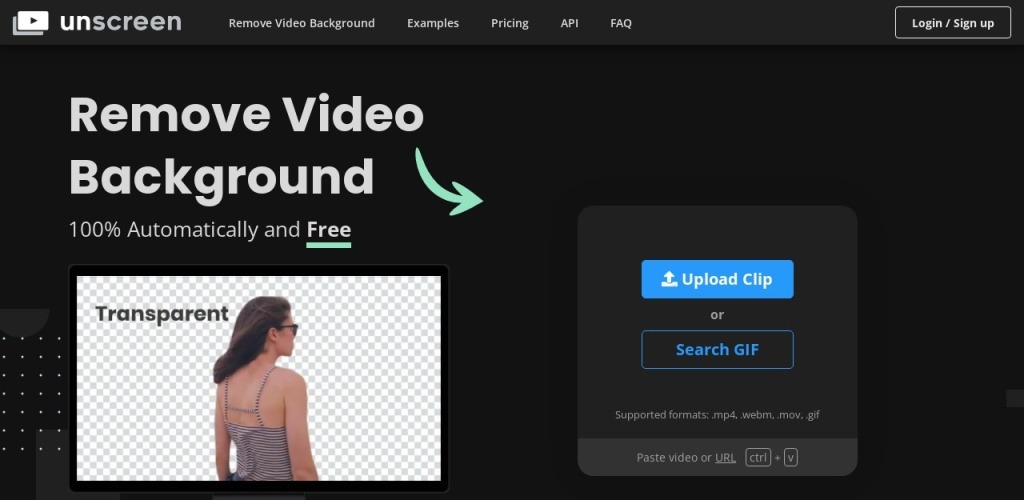
Task: Open the Pricing page
Action: click(x=509, y=23)
